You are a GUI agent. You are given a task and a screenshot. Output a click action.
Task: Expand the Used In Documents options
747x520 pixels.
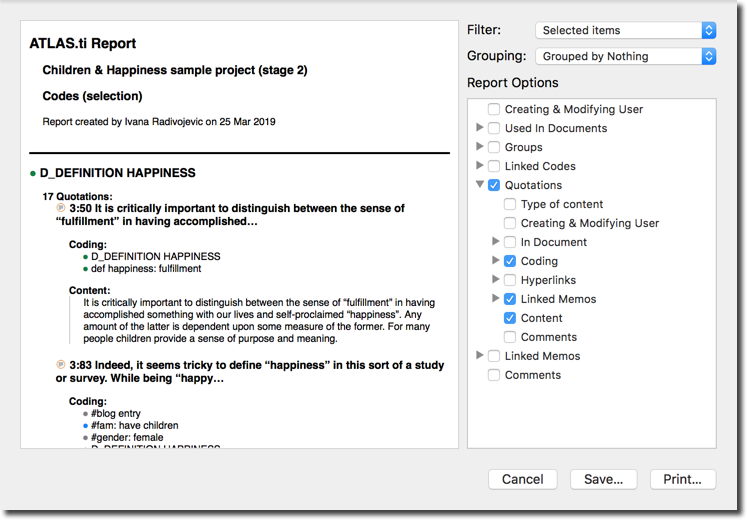coord(480,127)
